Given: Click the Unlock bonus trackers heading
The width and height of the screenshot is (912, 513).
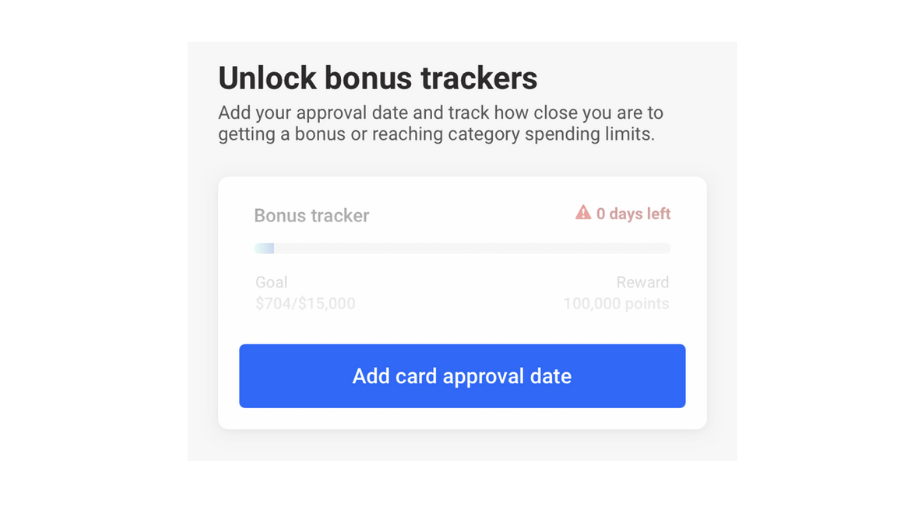Looking at the screenshot, I should (377, 78).
